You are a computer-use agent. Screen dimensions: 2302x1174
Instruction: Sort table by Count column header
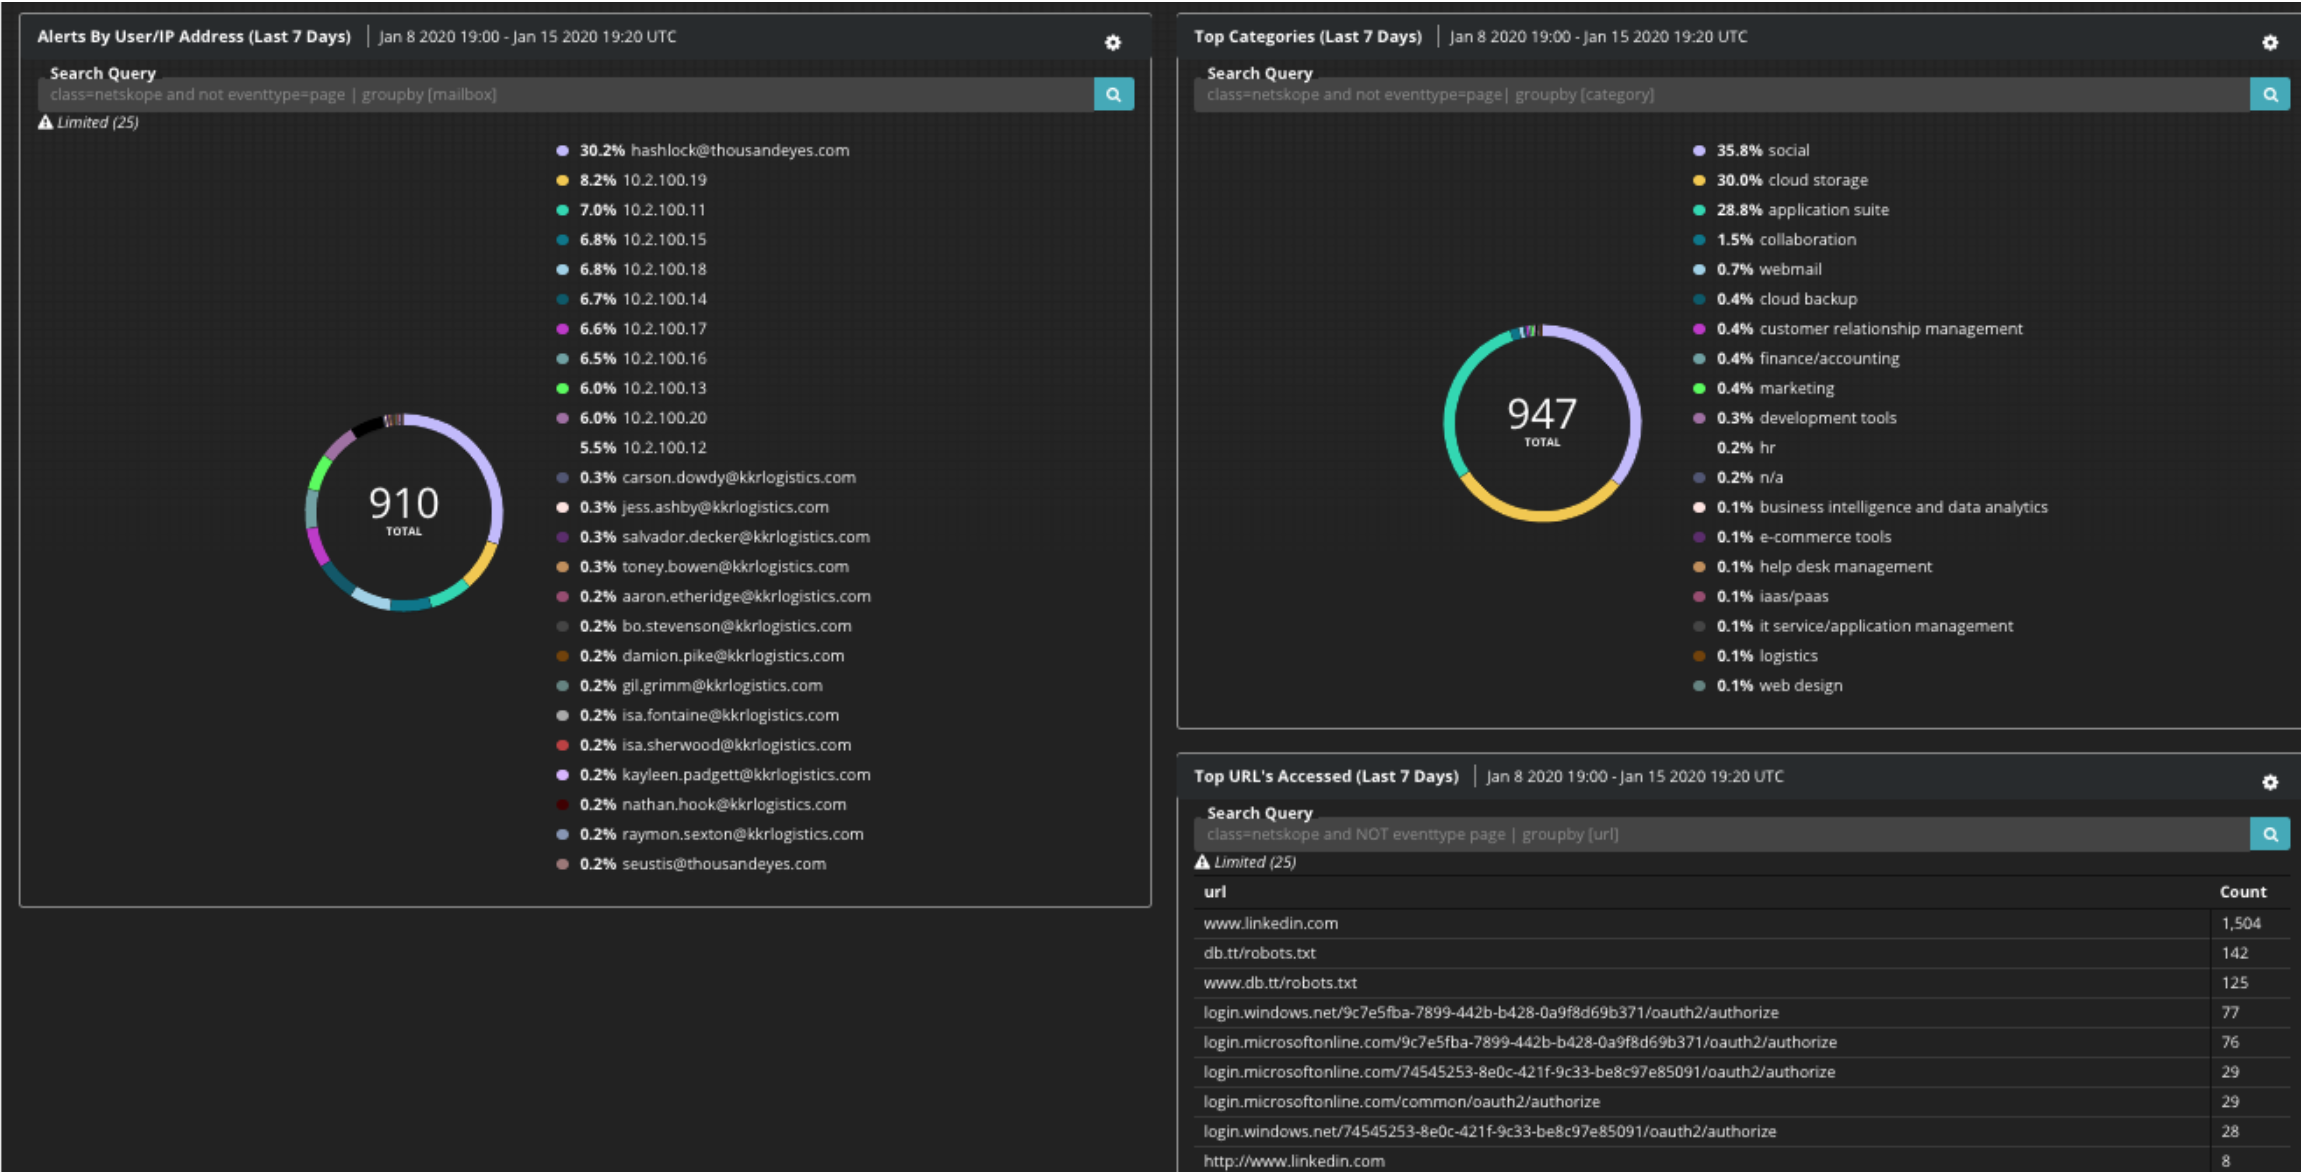click(2243, 892)
